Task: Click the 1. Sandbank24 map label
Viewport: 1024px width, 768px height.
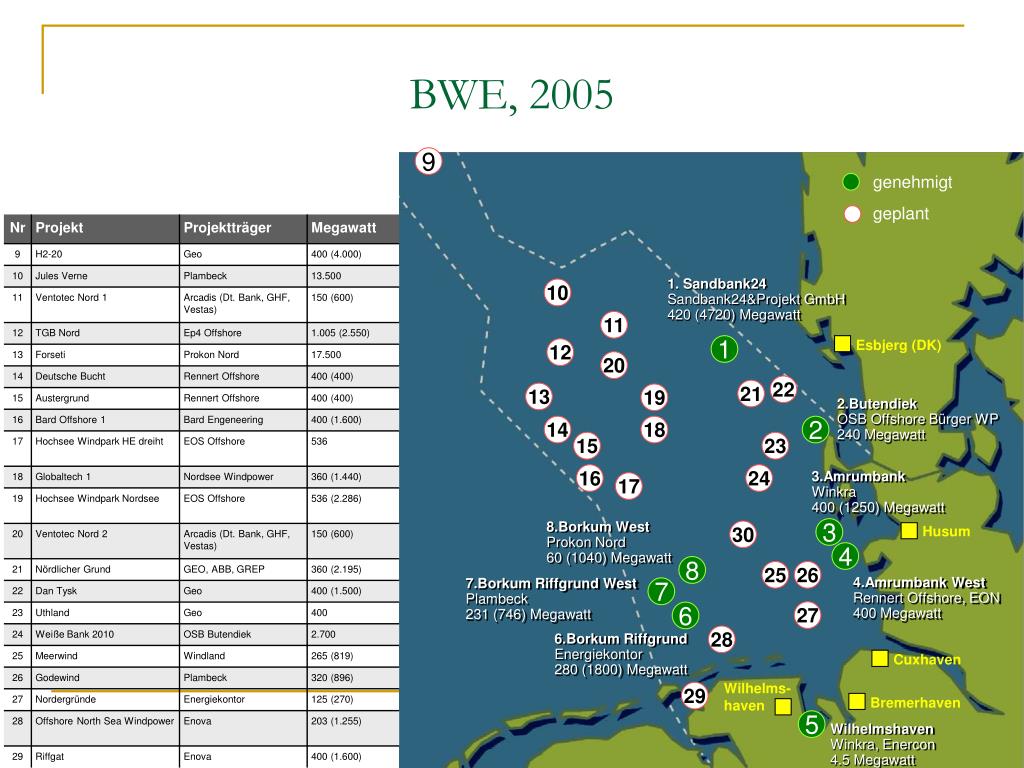Action: [x=716, y=284]
